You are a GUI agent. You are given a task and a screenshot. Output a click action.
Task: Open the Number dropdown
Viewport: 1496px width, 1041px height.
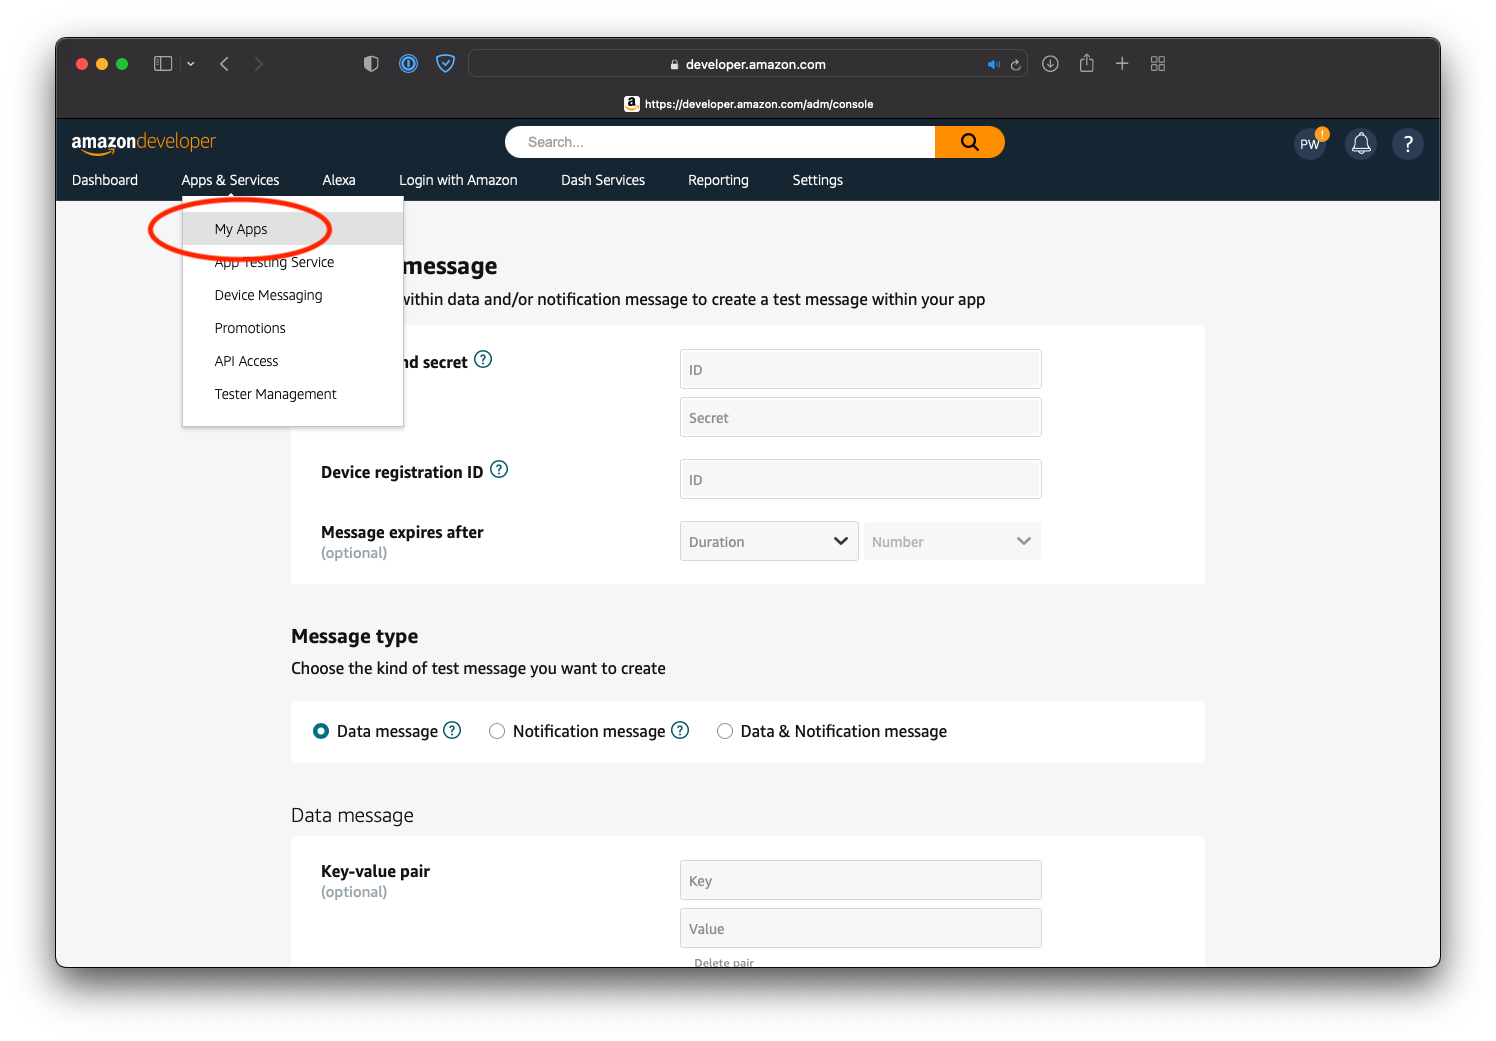(x=952, y=541)
